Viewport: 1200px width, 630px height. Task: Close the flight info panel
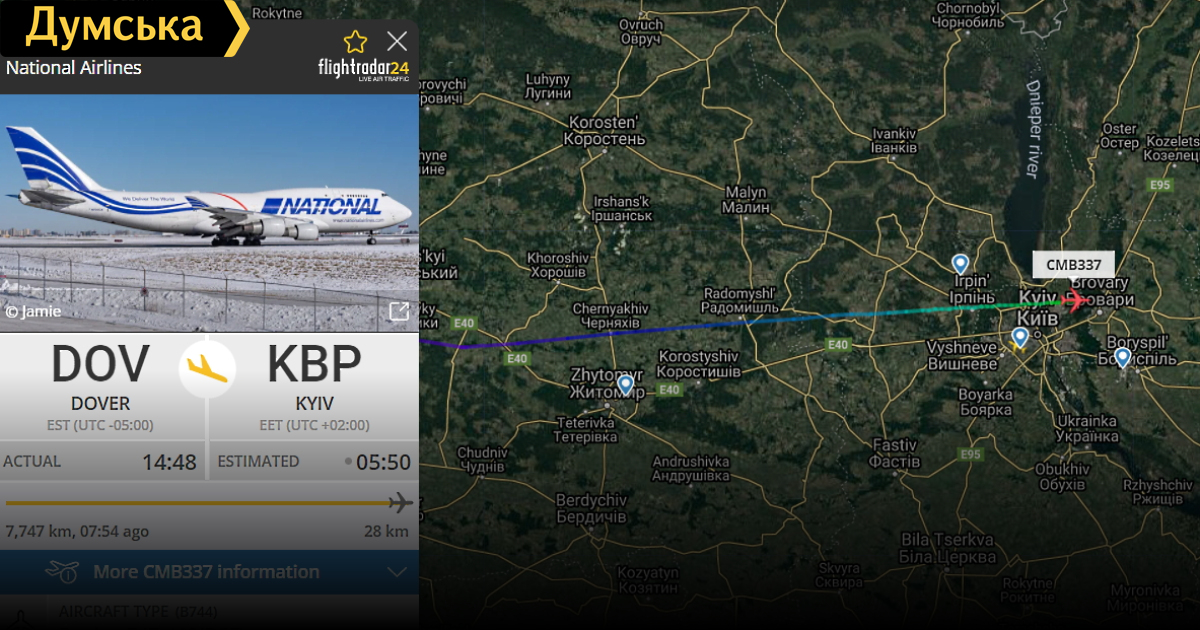[x=397, y=41]
